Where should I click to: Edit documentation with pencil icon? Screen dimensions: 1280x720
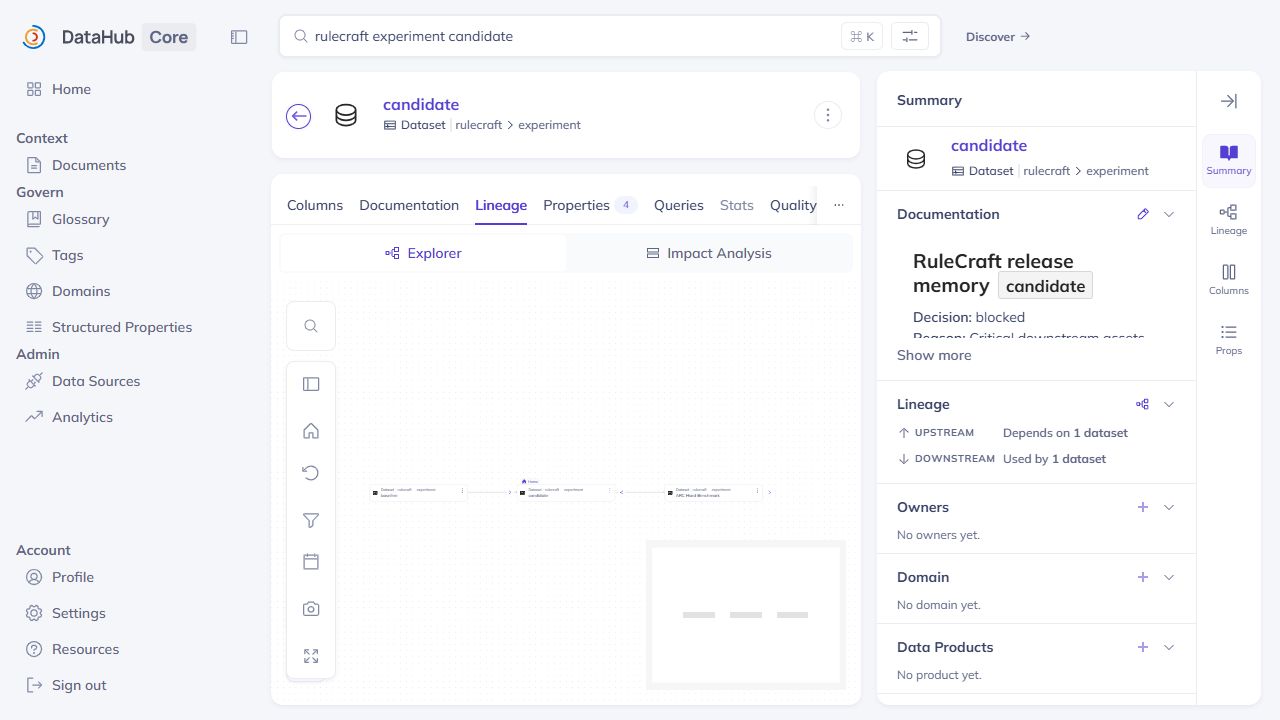pyautogui.click(x=1143, y=214)
